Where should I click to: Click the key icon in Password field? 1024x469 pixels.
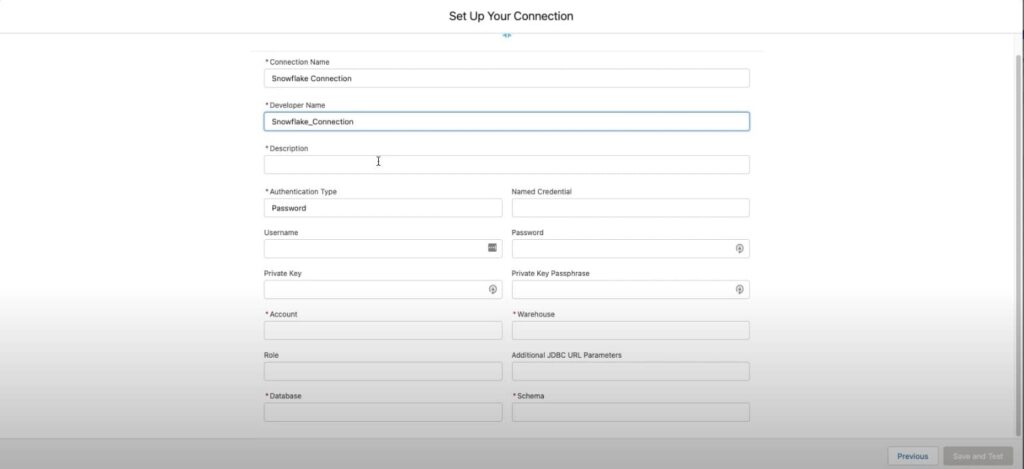point(739,248)
